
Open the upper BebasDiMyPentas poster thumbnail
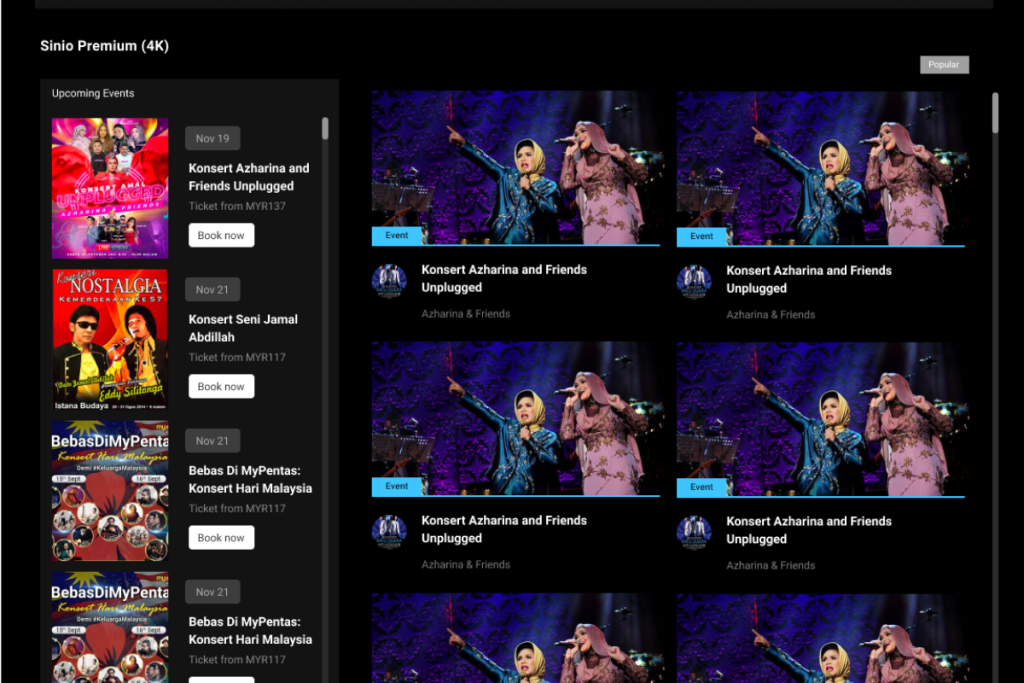click(x=110, y=491)
